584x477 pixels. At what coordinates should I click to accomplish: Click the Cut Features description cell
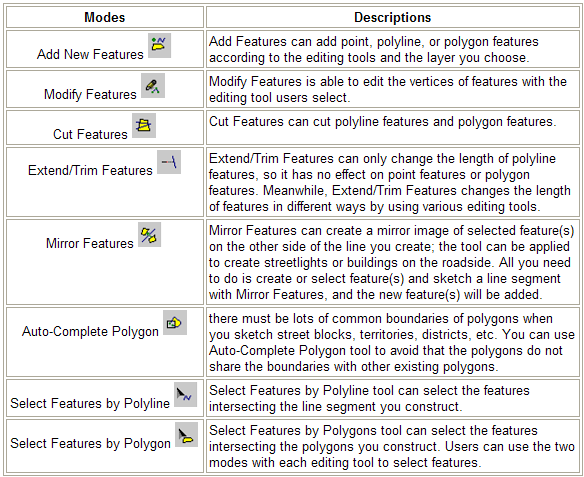(393, 127)
